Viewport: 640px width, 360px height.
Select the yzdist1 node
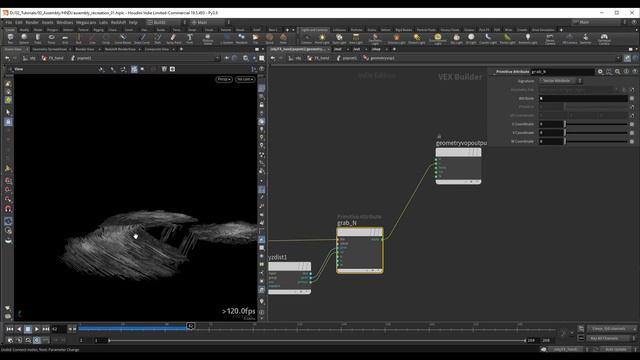pos(289,278)
